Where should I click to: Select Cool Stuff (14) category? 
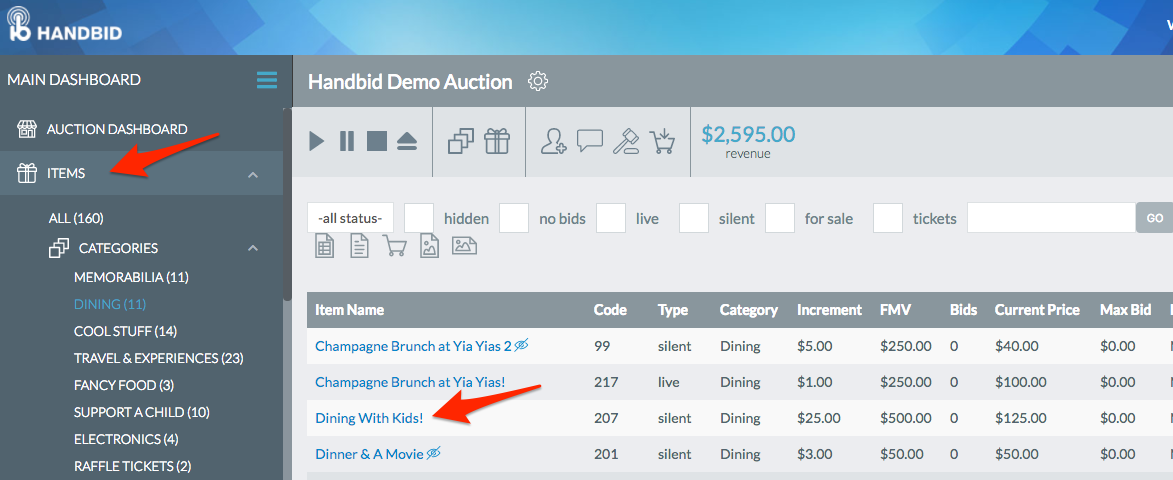coord(125,331)
